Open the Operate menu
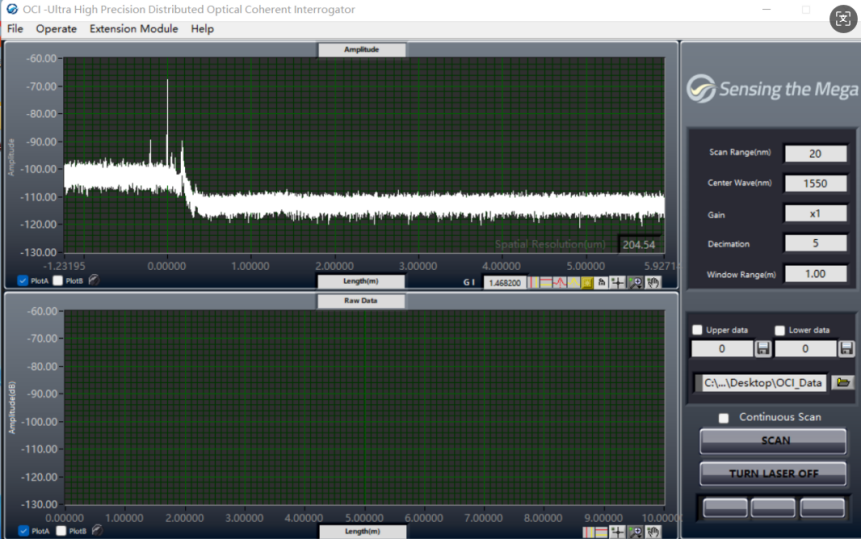The width and height of the screenshot is (861, 539). (56, 29)
